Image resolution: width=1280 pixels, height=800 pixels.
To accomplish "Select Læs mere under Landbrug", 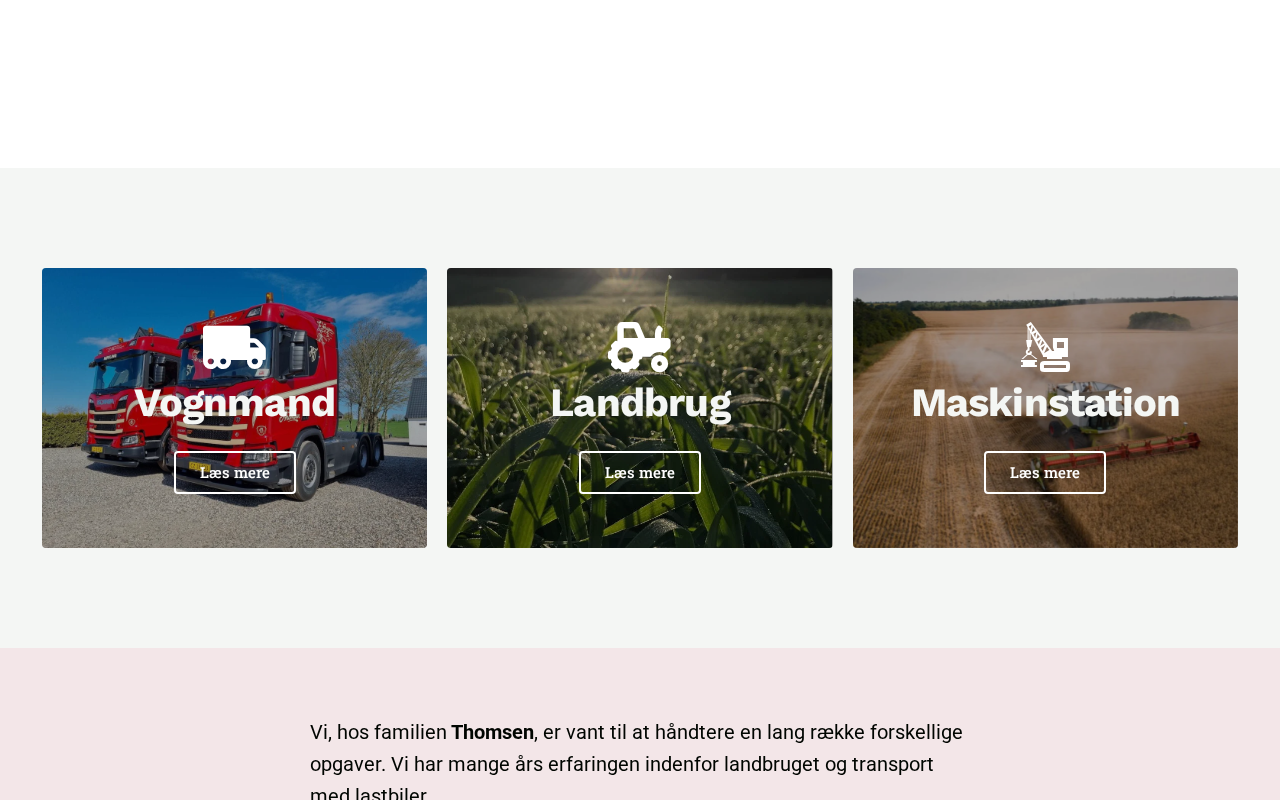I will [x=640, y=472].
